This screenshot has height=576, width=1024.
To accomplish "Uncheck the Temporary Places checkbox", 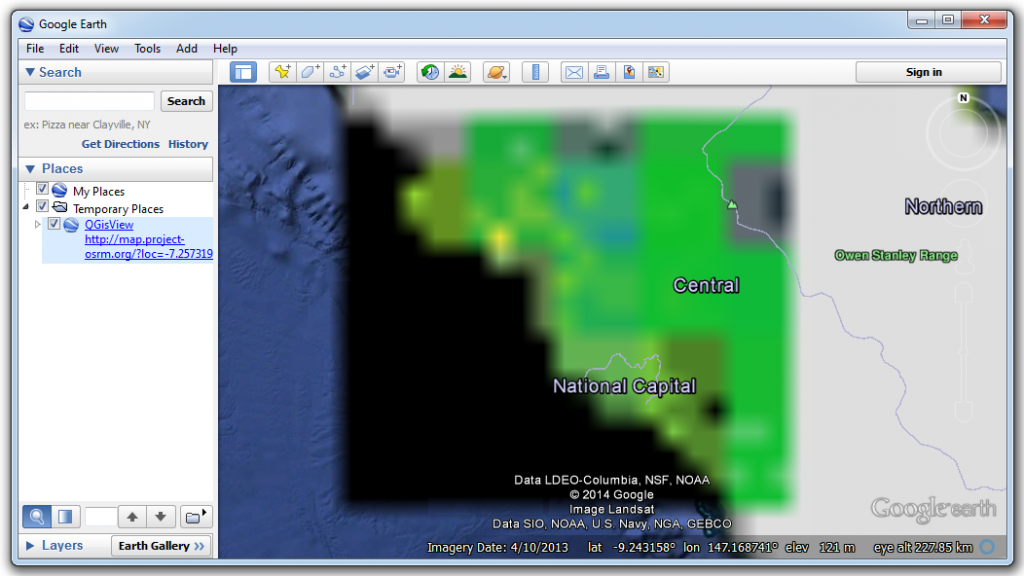I will click(42, 206).
